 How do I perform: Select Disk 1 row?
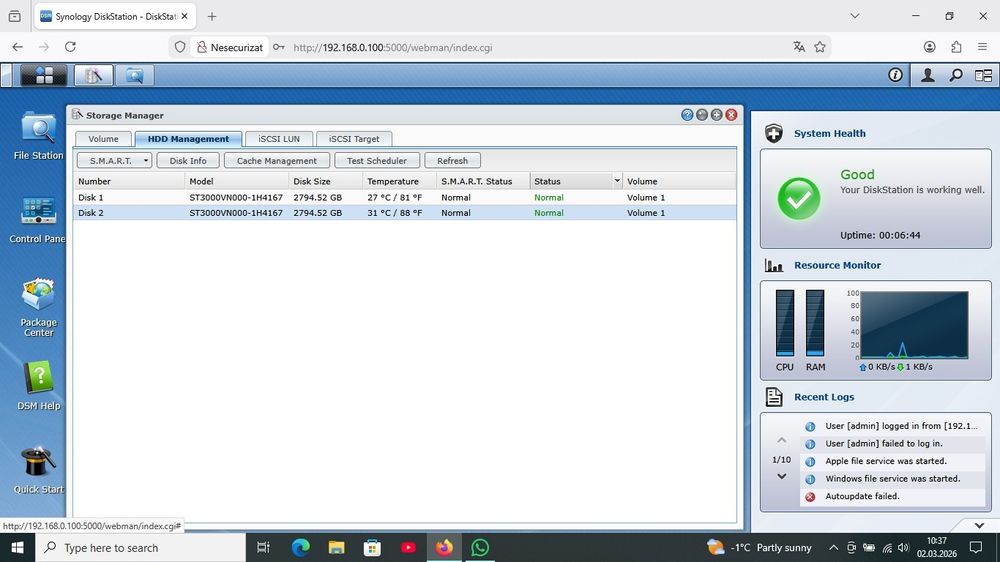(x=404, y=198)
